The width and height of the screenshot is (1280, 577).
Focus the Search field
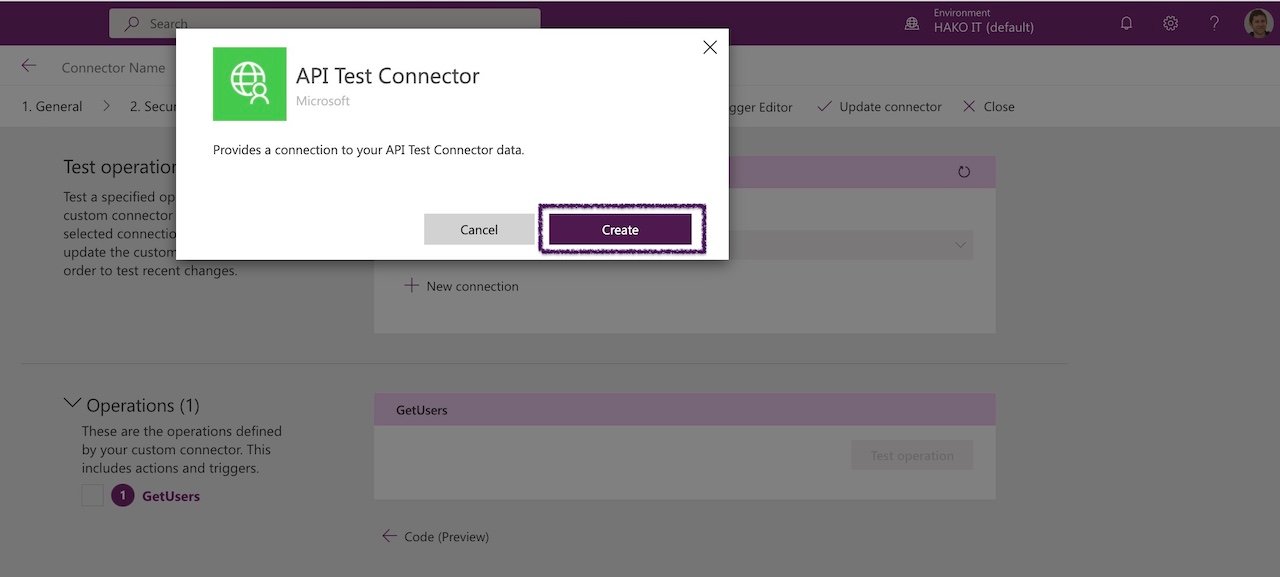point(325,23)
